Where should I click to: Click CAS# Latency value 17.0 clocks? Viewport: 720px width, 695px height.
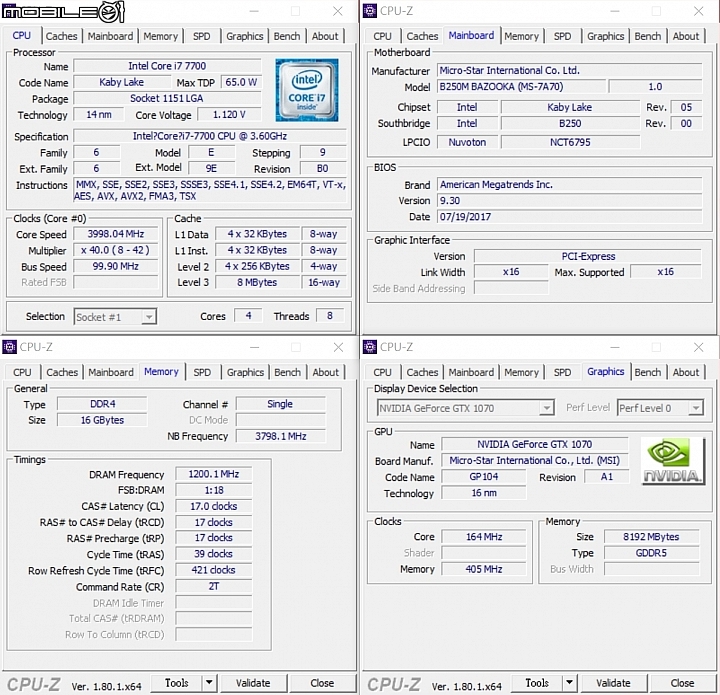(x=214, y=506)
